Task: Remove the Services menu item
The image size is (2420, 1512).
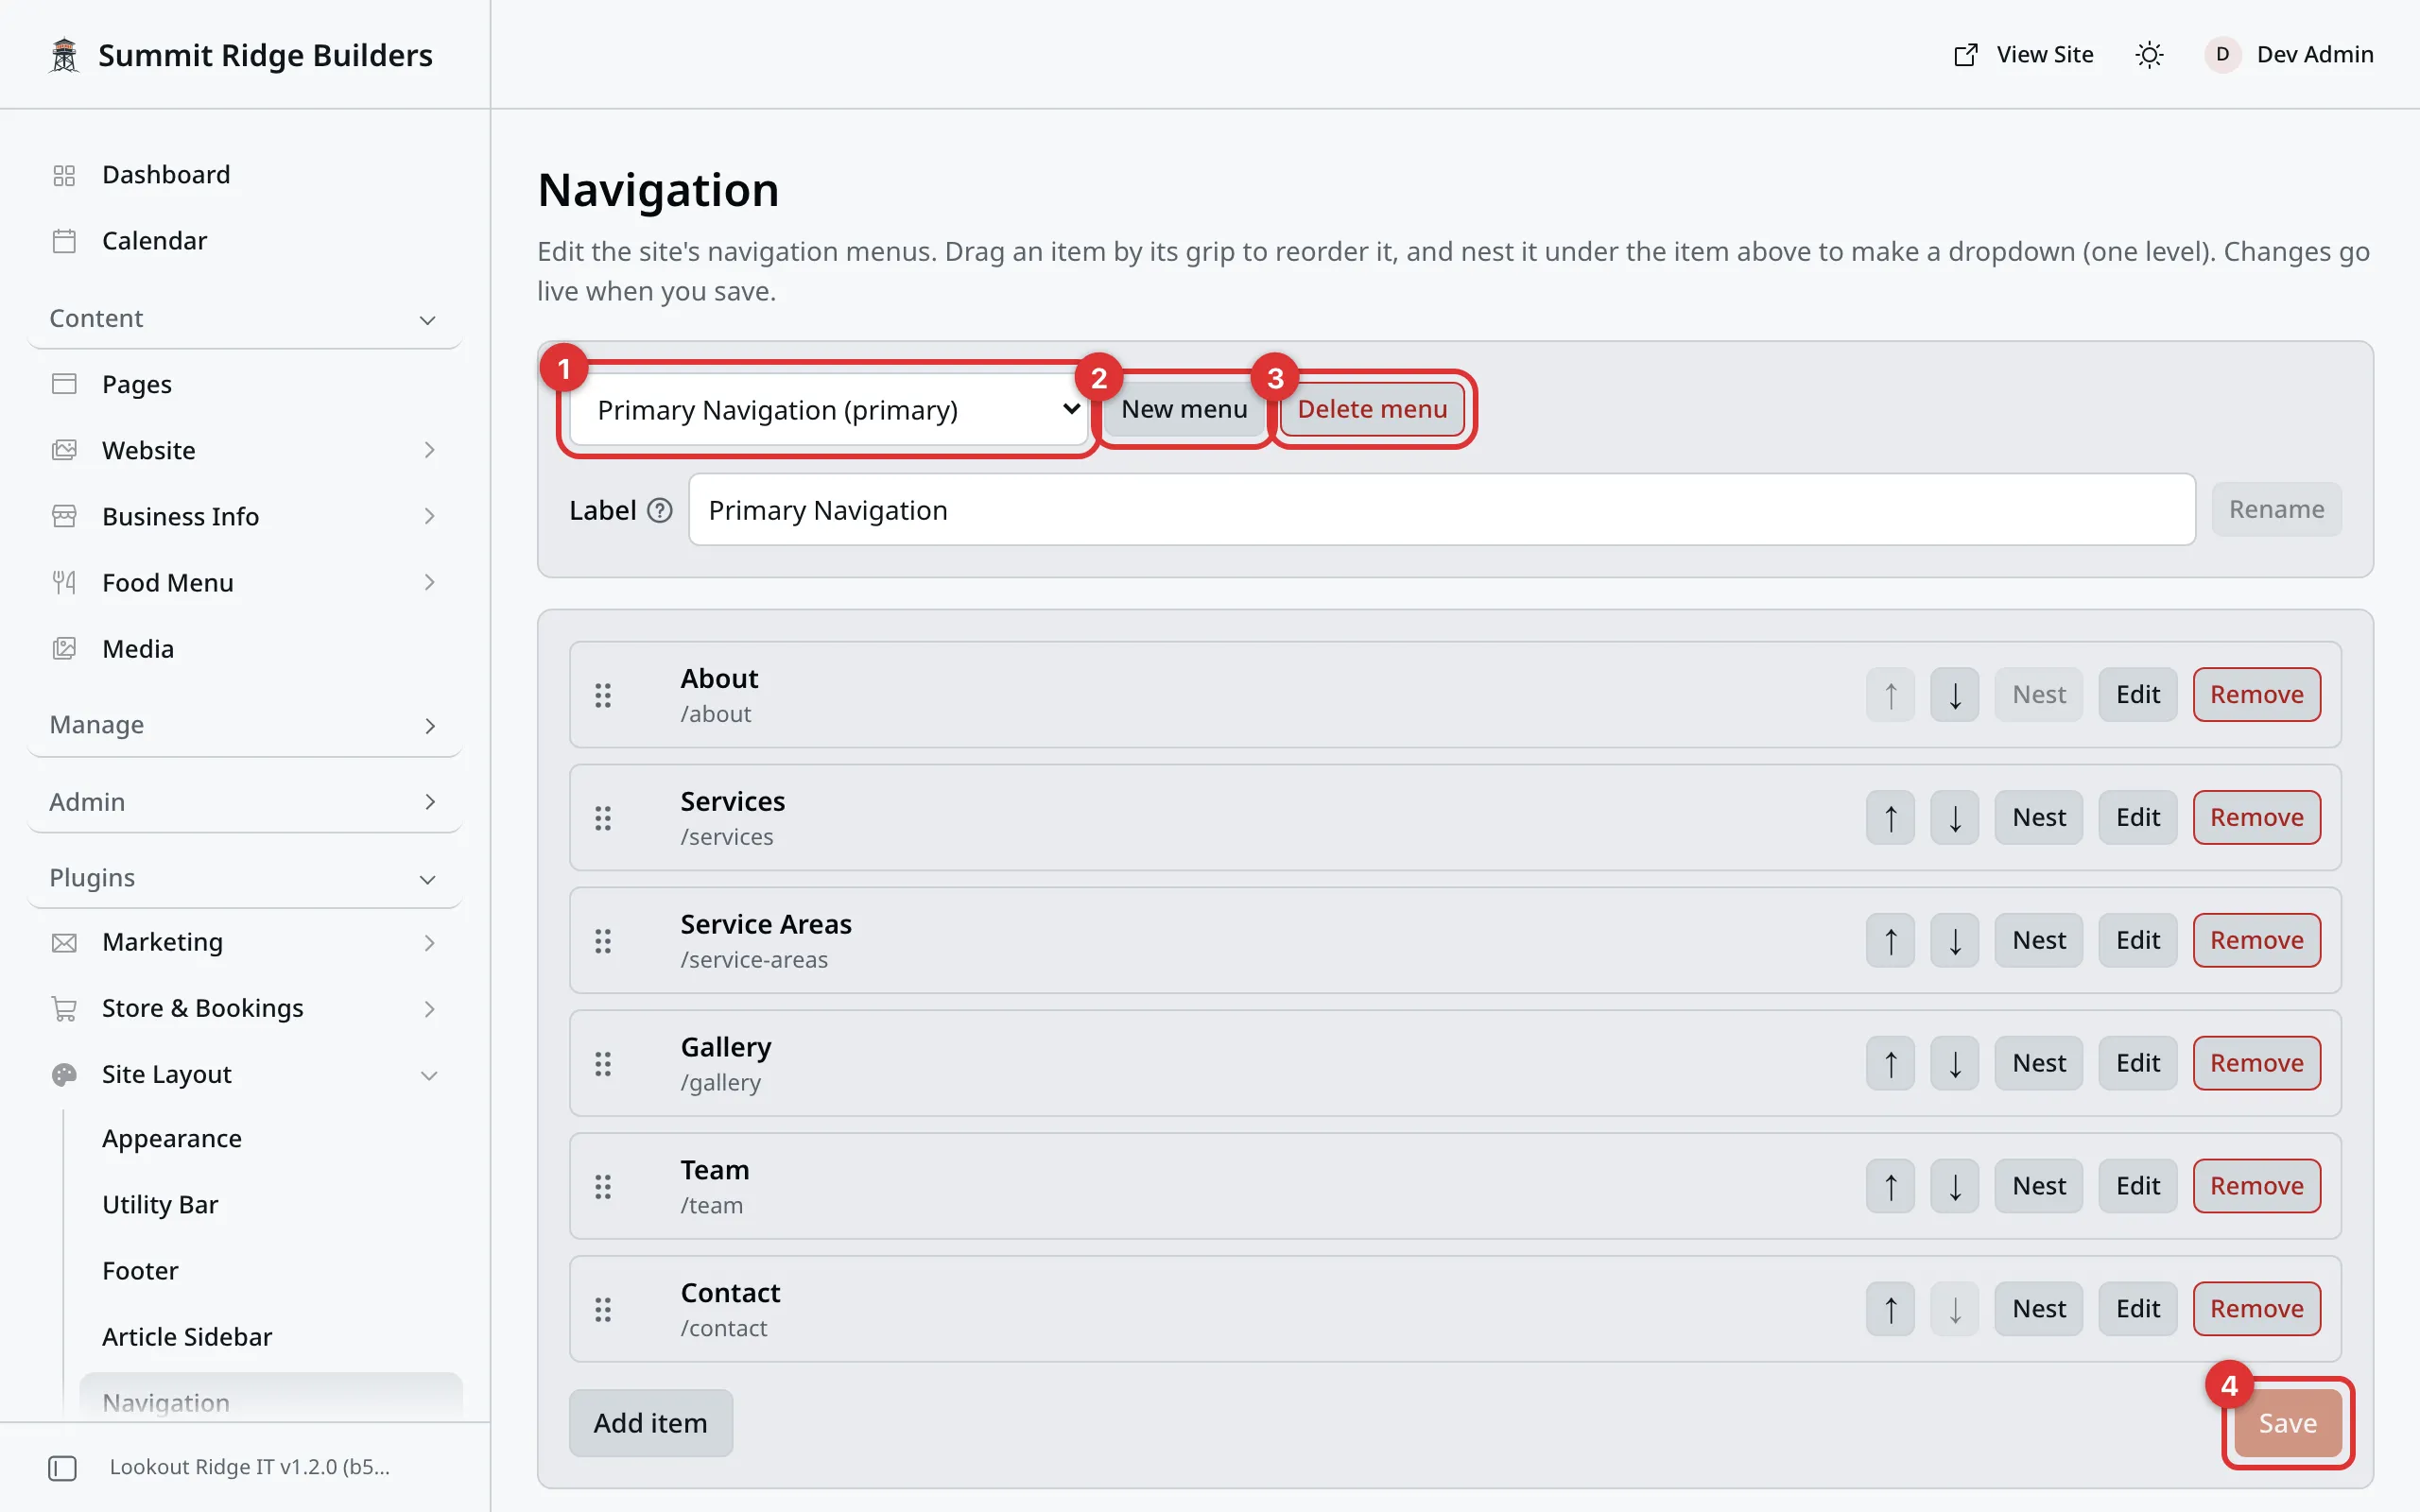Action: pos(2256,818)
